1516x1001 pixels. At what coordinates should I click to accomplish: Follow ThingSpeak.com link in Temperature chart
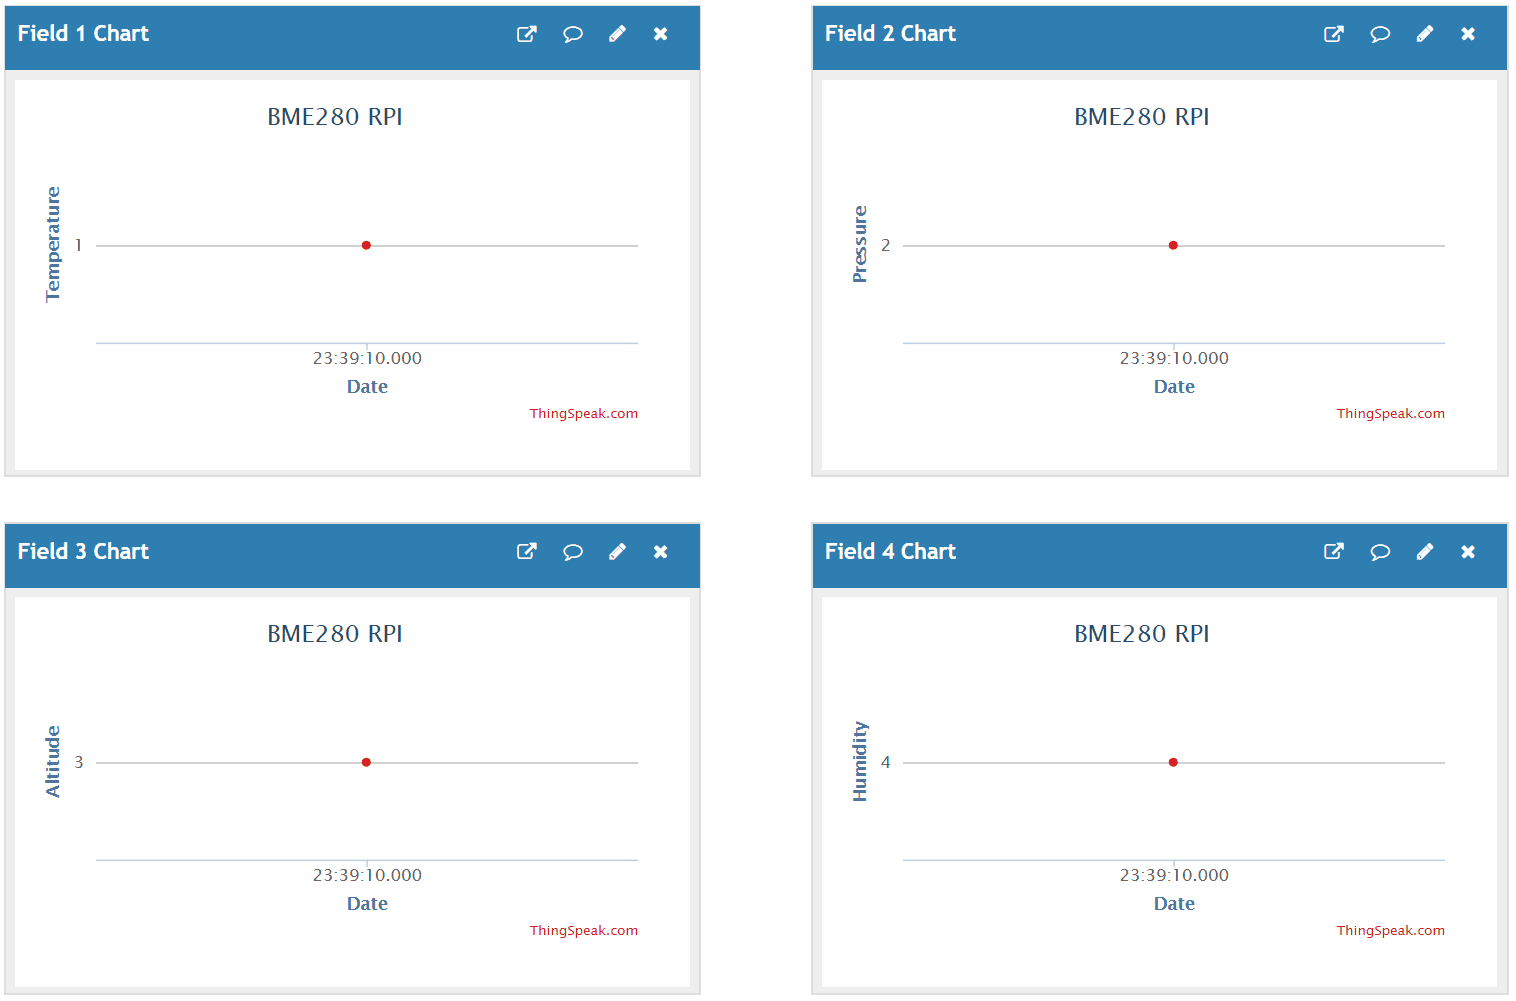pos(583,414)
